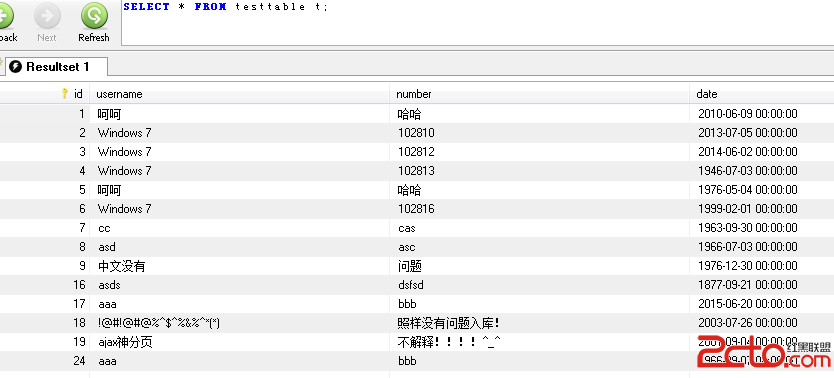Select the cell ajax神分页
This screenshot has width=834, height=378.
239,342
